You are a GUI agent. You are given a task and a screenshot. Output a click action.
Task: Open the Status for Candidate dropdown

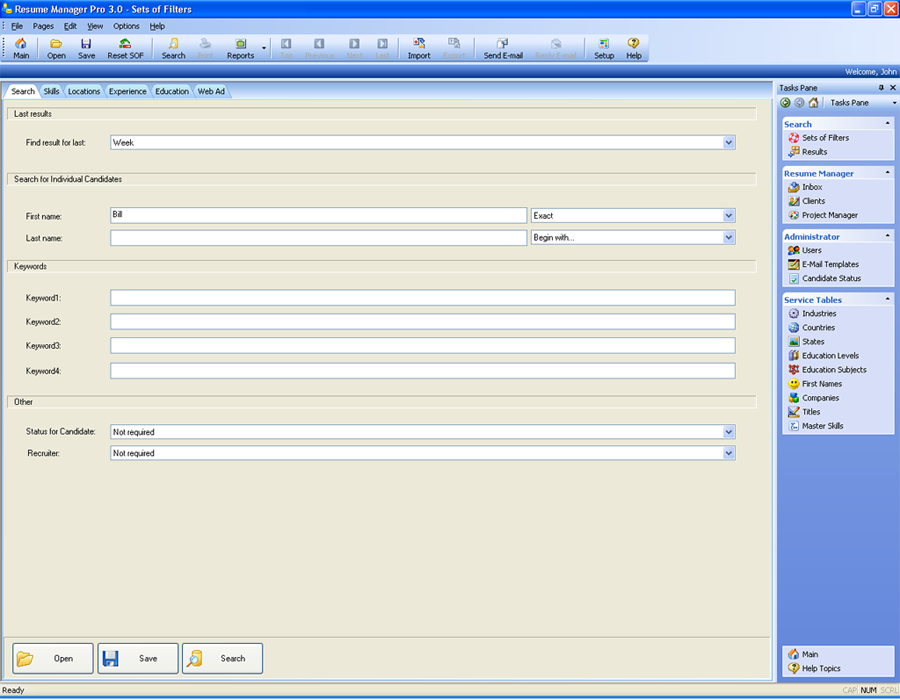pyautogui.click(x=728, y=432)
